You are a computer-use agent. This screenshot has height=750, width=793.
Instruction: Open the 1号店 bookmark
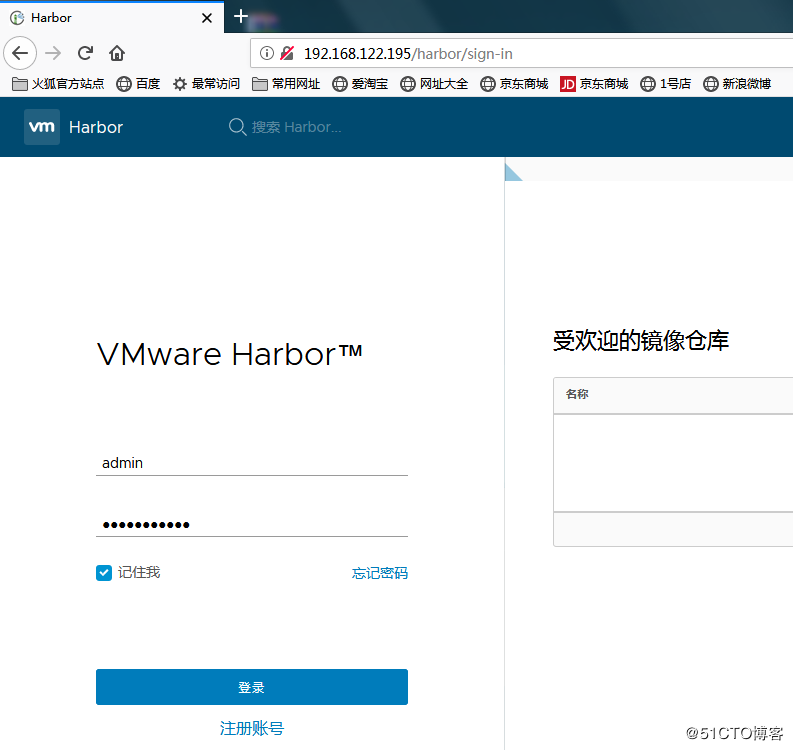[666, 83]
